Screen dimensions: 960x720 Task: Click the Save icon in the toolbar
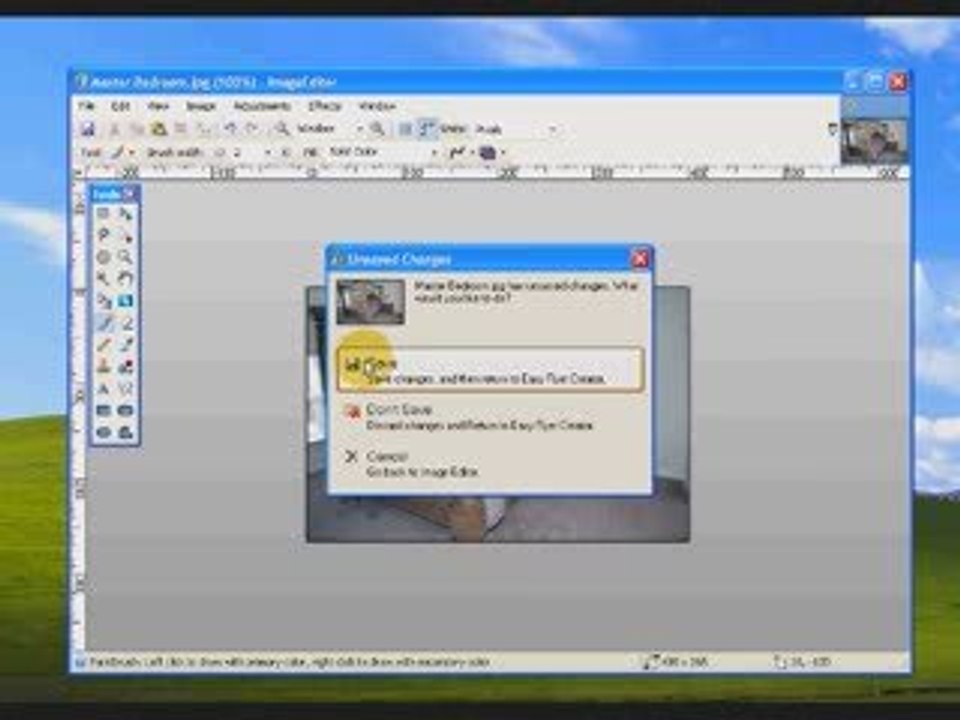coord(88,129)
